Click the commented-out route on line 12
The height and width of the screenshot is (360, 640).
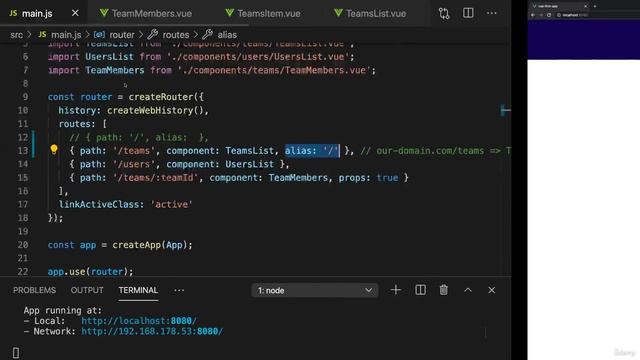[x=139, y=138]
